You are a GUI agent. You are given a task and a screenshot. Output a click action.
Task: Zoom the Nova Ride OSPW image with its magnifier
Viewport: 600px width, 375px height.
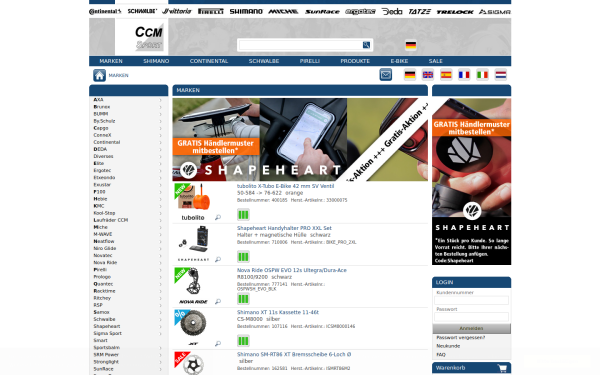[x=218, y=302]
